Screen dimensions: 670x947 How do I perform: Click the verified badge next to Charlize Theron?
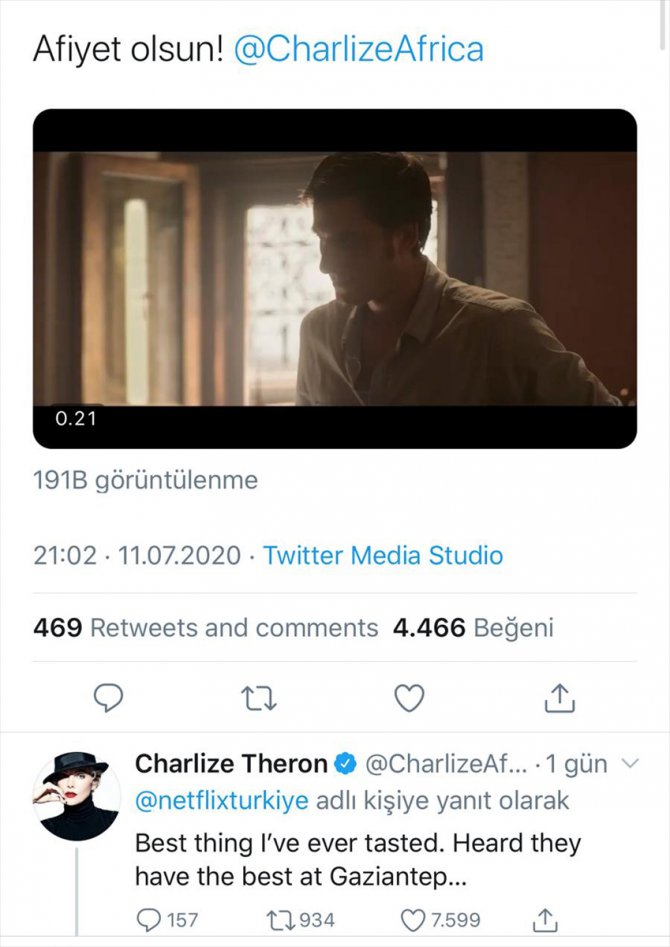click(x=345, y=765)
